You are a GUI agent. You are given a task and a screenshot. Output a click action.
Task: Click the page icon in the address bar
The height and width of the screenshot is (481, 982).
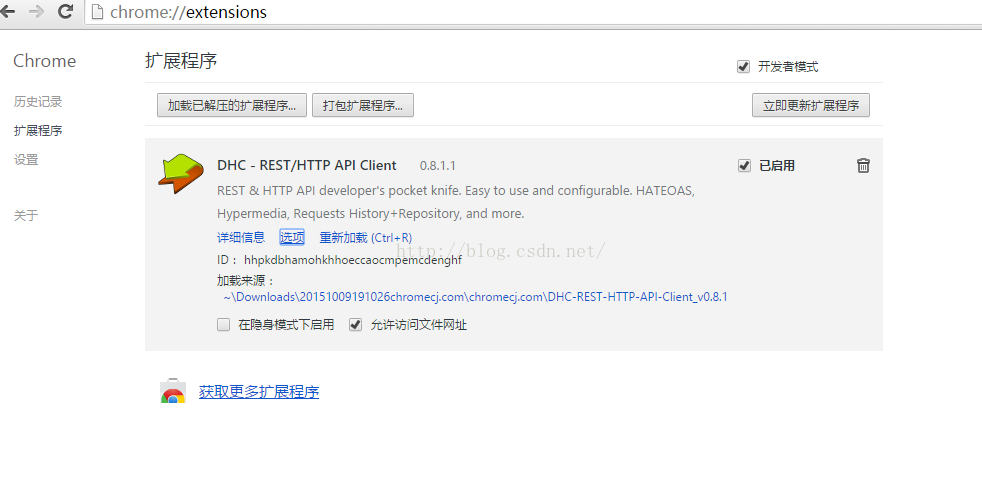97,12
